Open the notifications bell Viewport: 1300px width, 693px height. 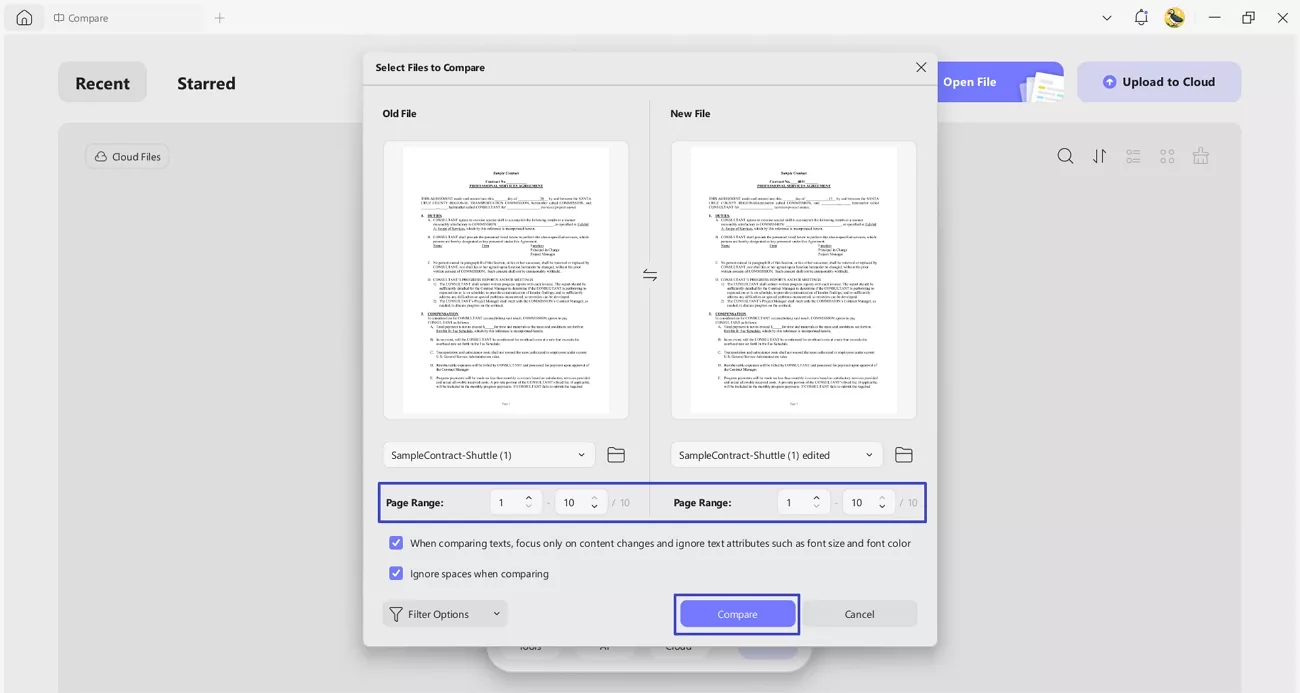pos(1141,18)
